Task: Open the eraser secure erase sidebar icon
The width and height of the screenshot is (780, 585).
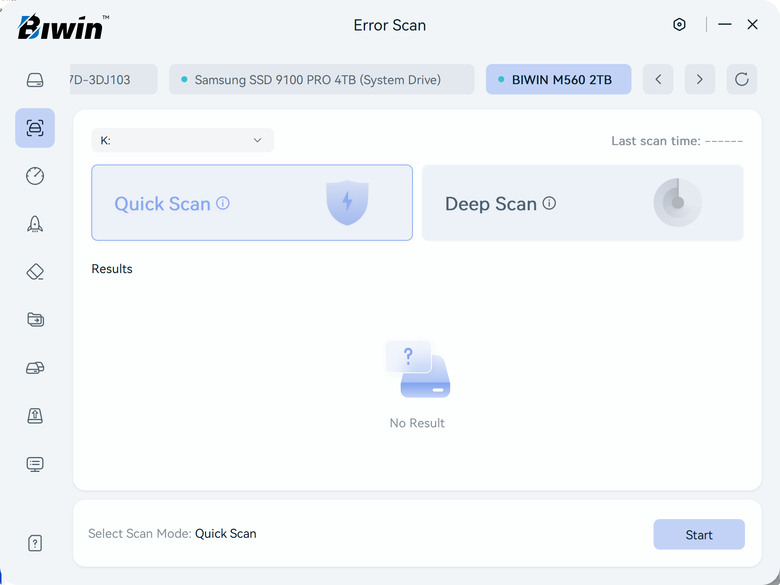Action: [35, 272]
